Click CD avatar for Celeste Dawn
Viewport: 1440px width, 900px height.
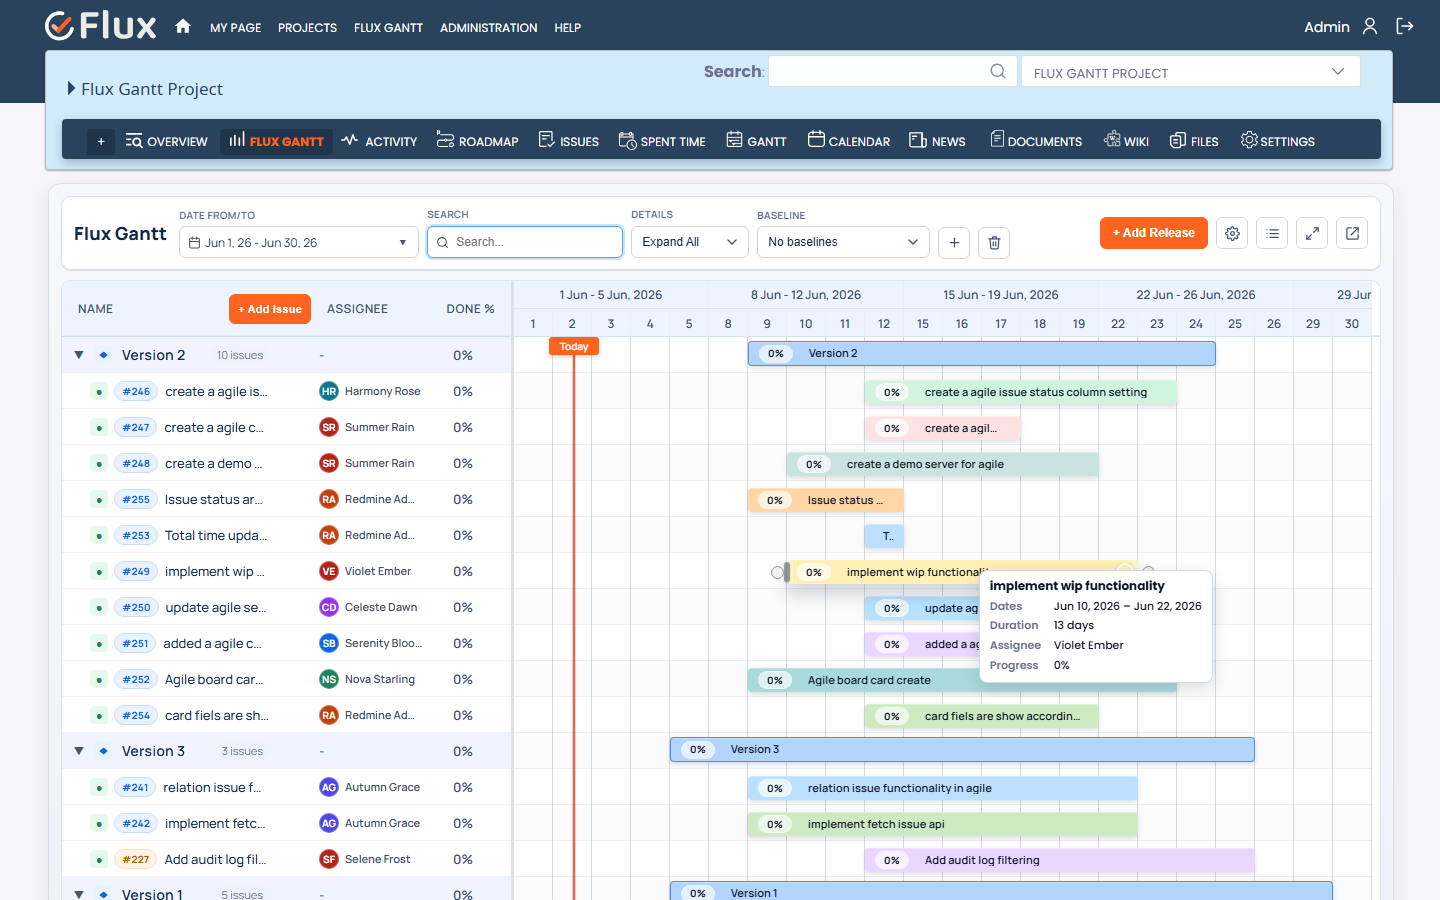[x=329, y=608]
